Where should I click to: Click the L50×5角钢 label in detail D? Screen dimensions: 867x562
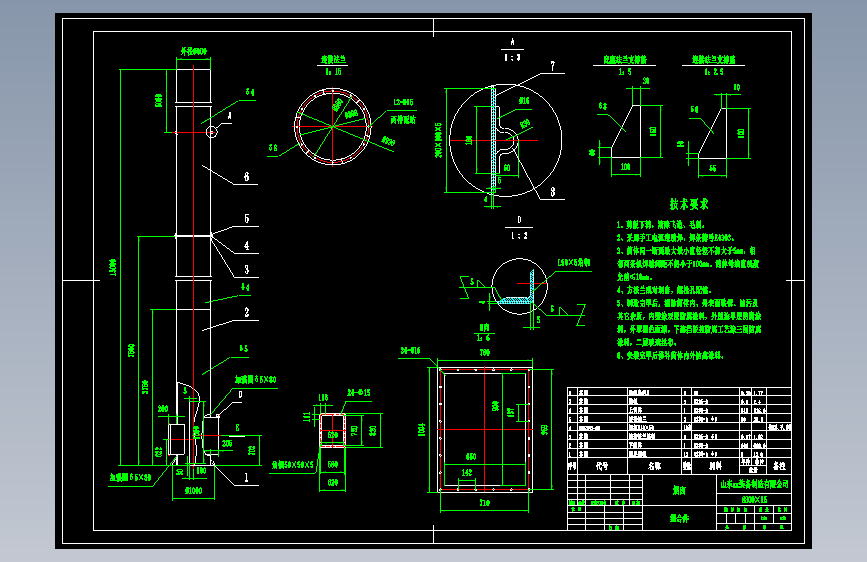573,263
